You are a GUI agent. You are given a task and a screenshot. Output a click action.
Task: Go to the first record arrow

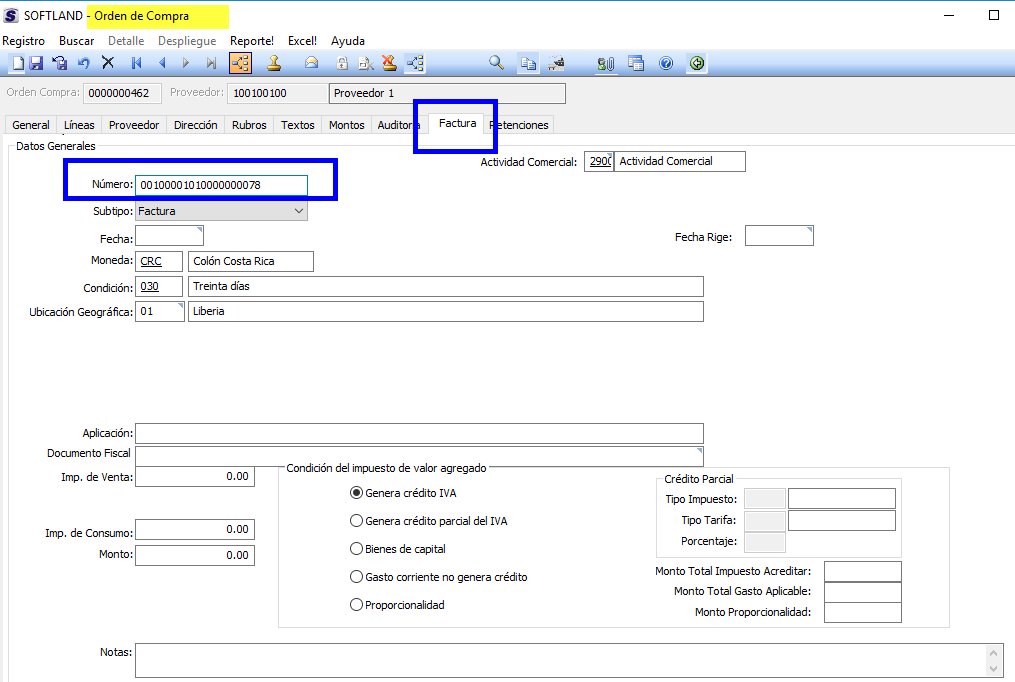(x=137, y=63)
